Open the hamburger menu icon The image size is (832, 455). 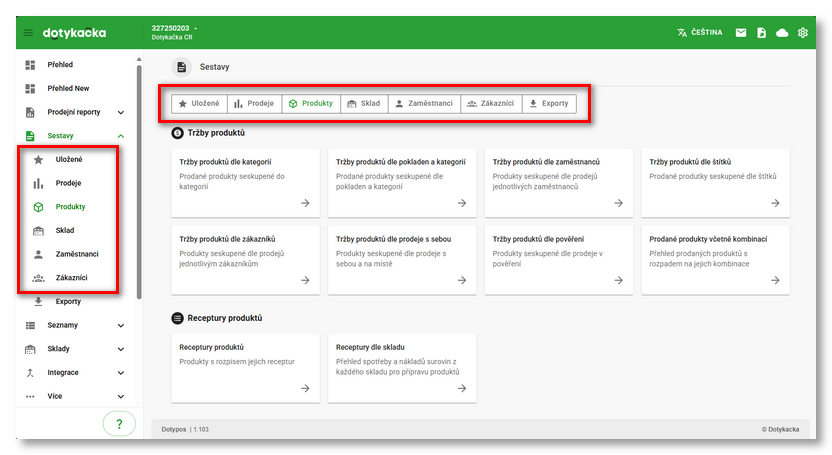[28, 33]
